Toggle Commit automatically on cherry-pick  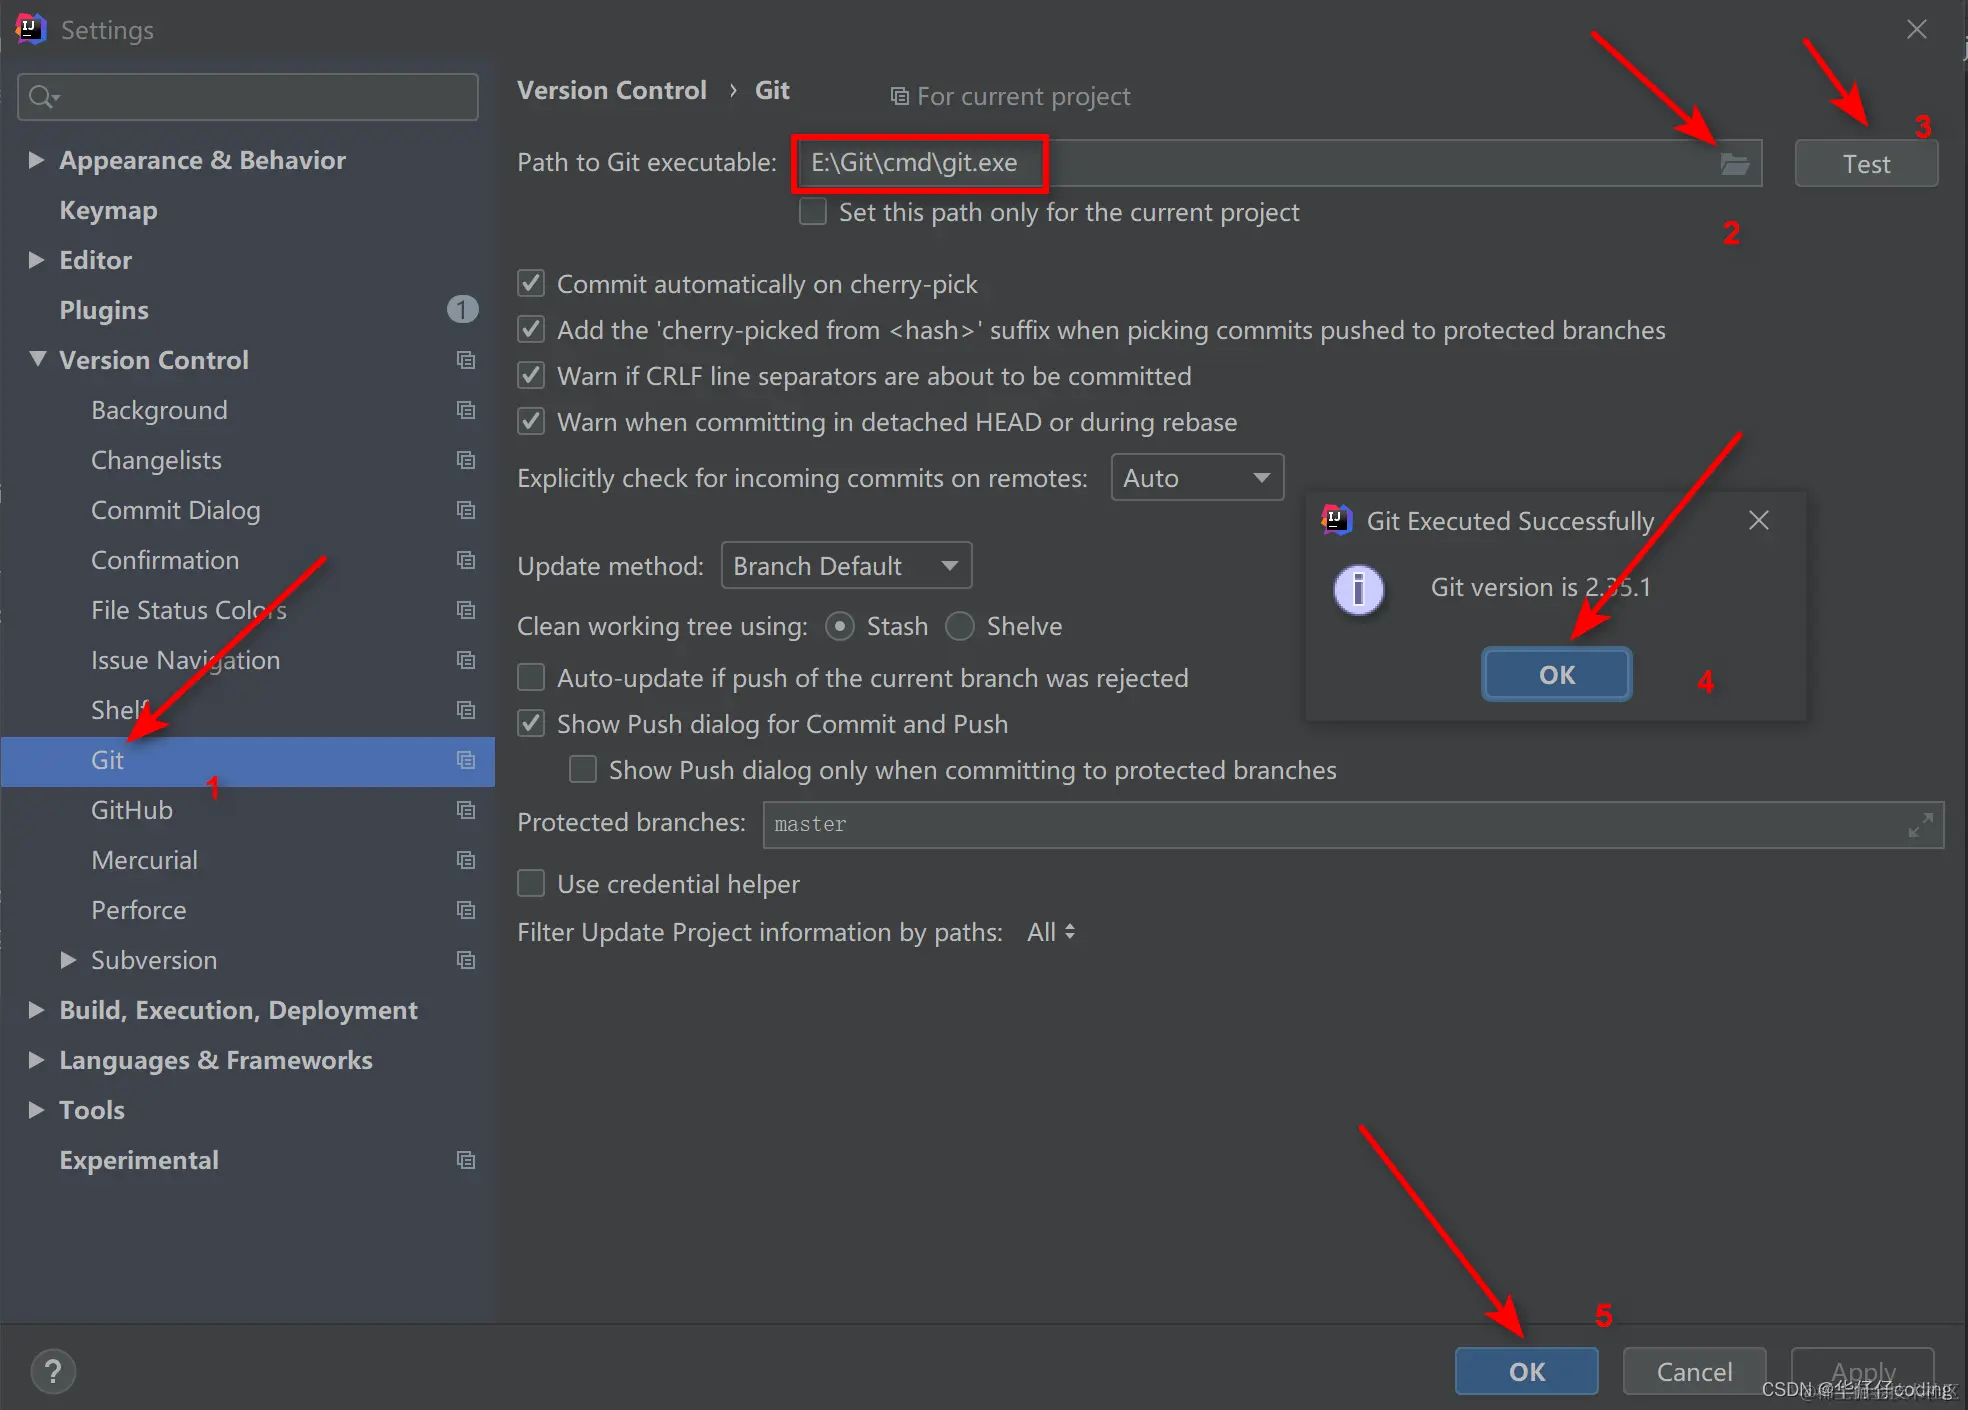pos(531,284)
